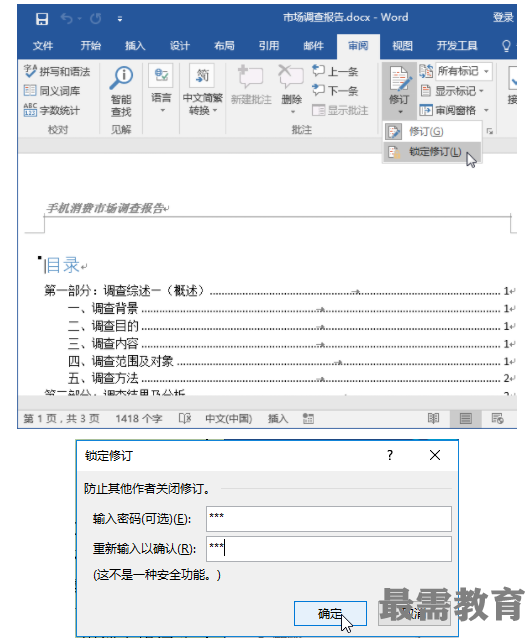The image size is (531, 644).
Task: Click the Undo arrow icon
Action: [67, 18]
